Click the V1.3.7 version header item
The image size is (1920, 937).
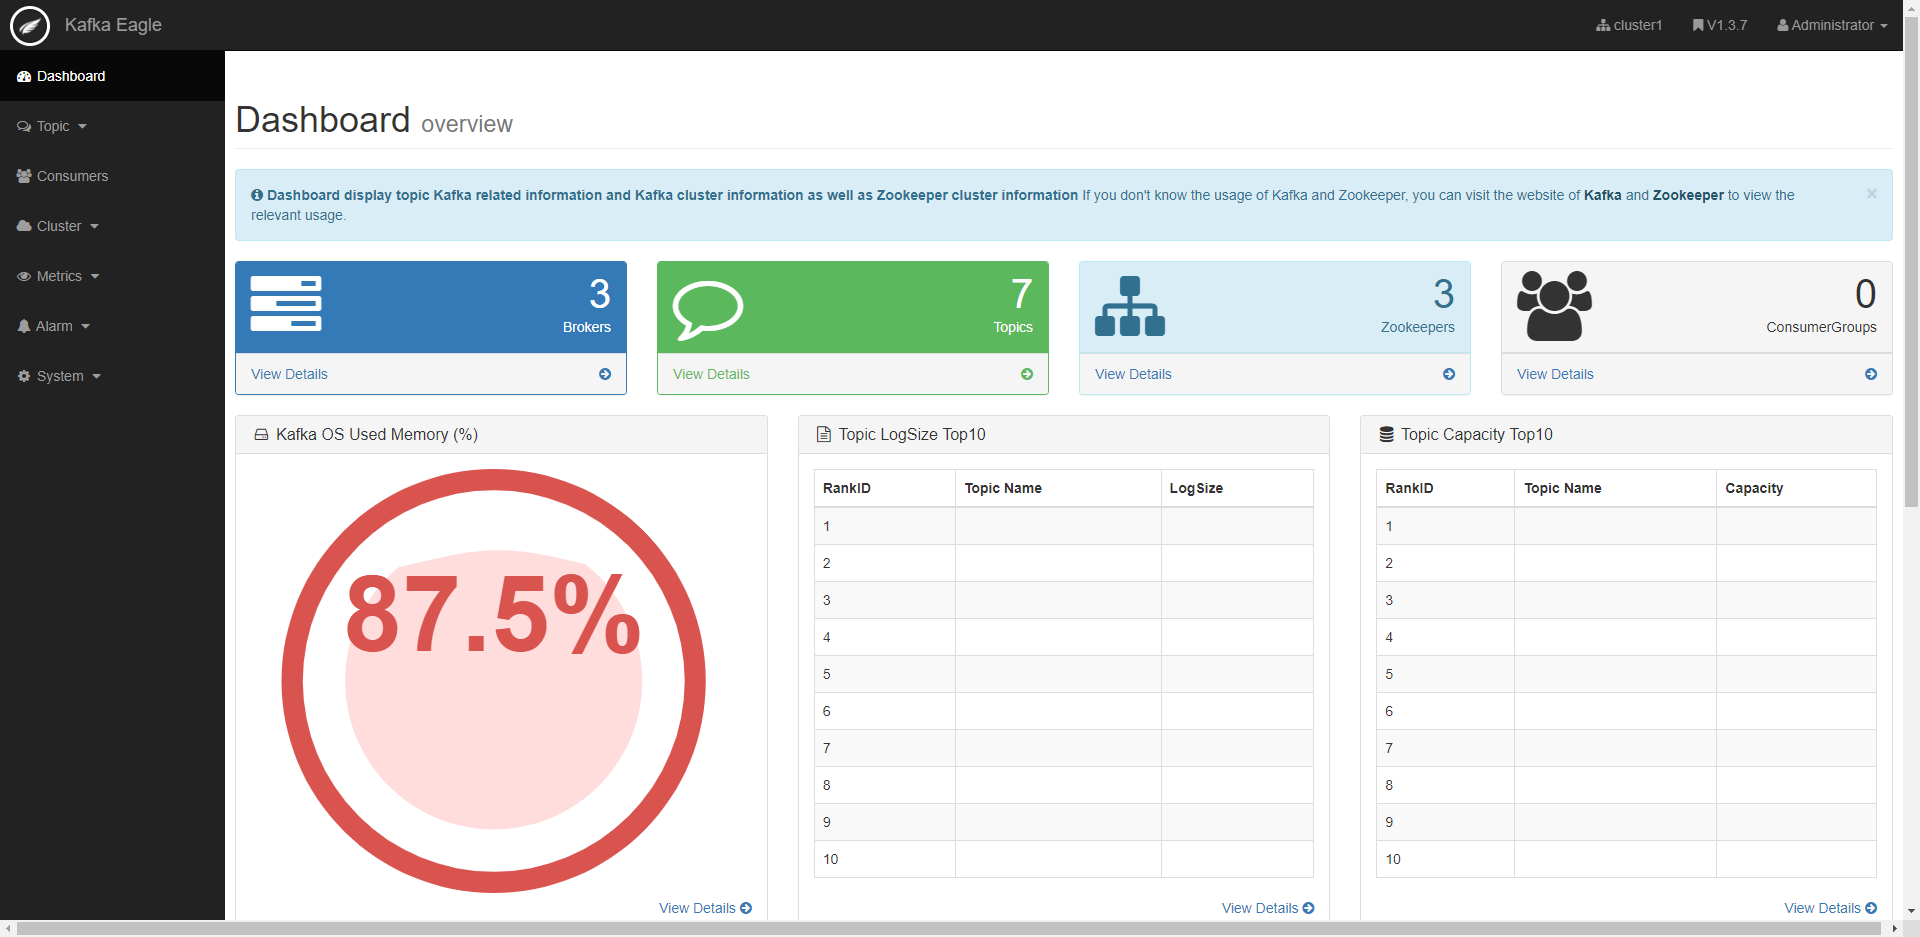click(x=1720, y=25)
